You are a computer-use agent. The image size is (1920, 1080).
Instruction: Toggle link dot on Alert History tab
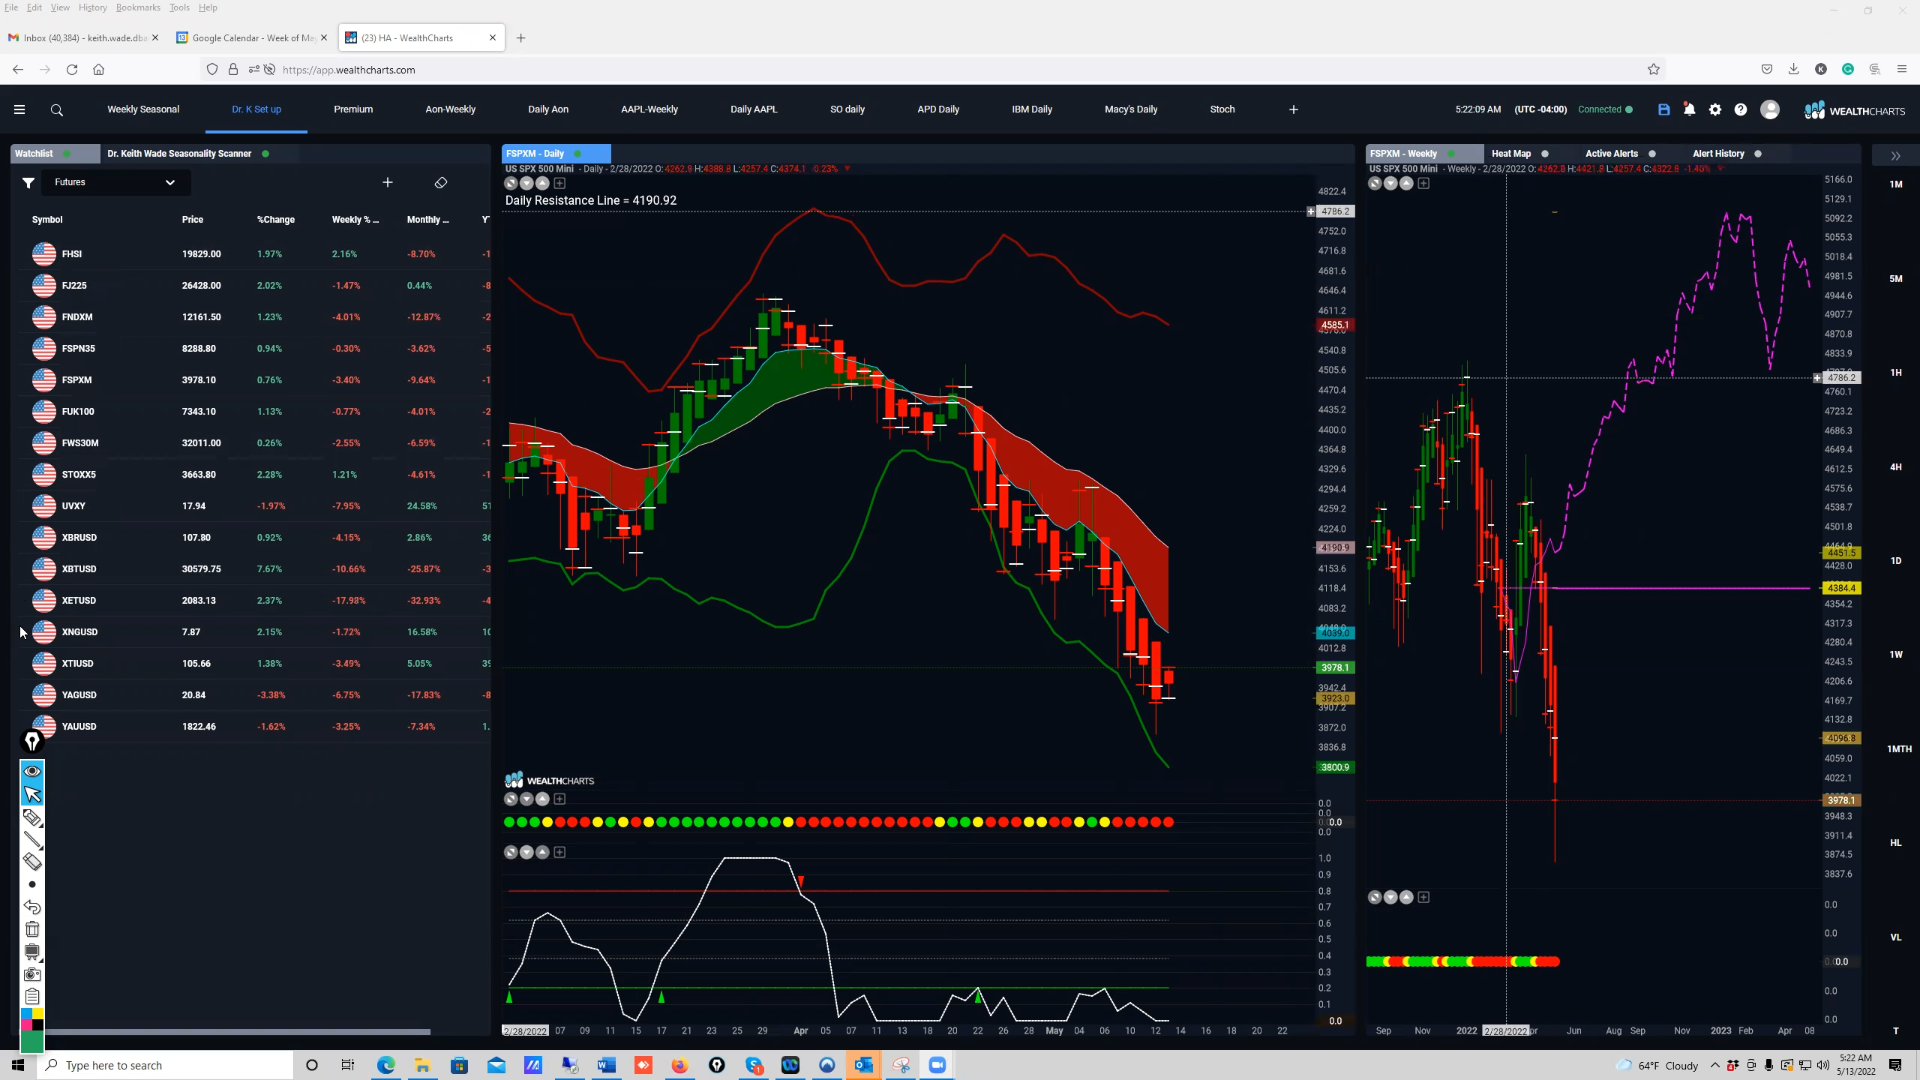(x=1758, y=154)
